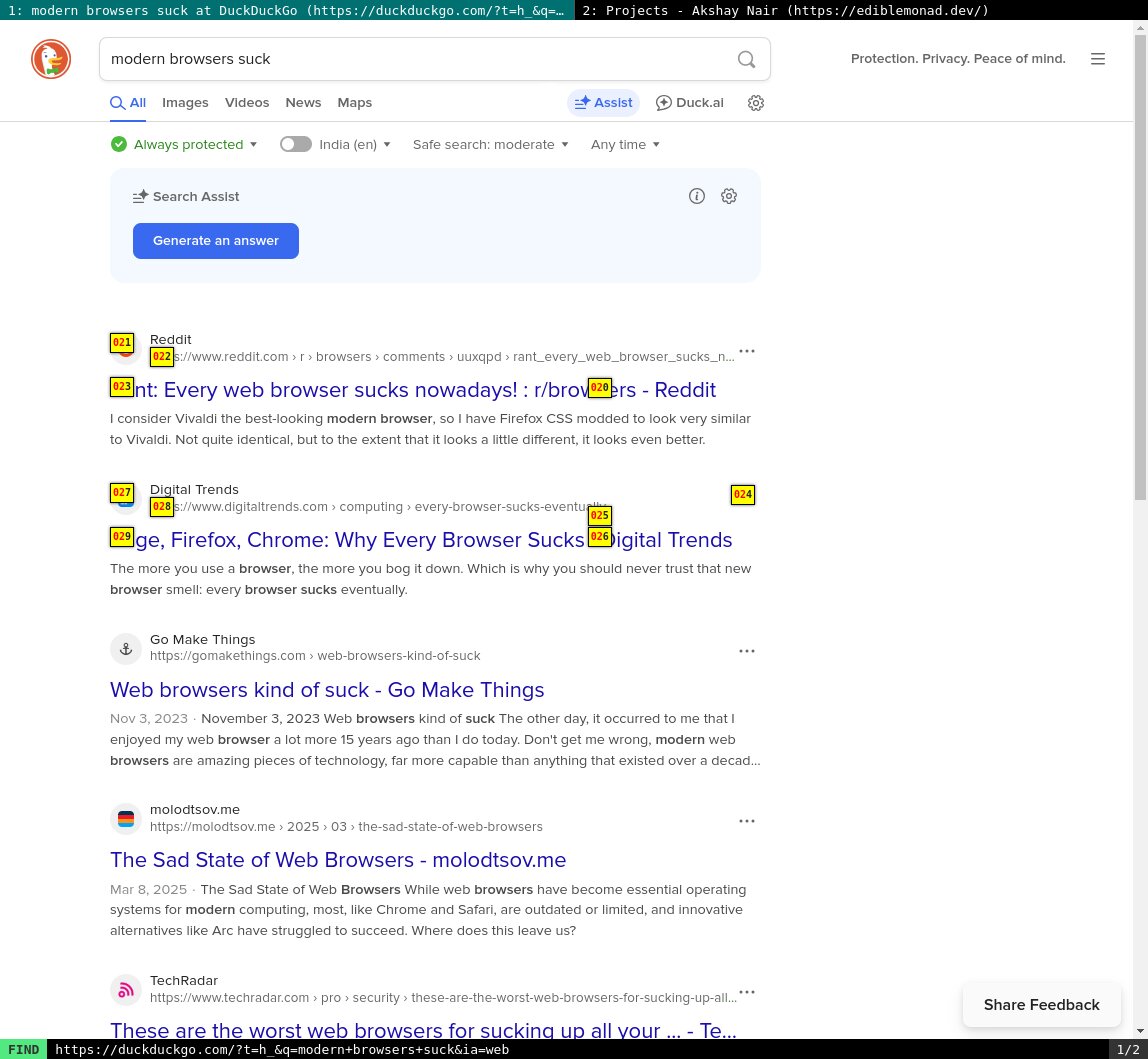Open the Any time filter dropdown

click(x=625, y=144)
